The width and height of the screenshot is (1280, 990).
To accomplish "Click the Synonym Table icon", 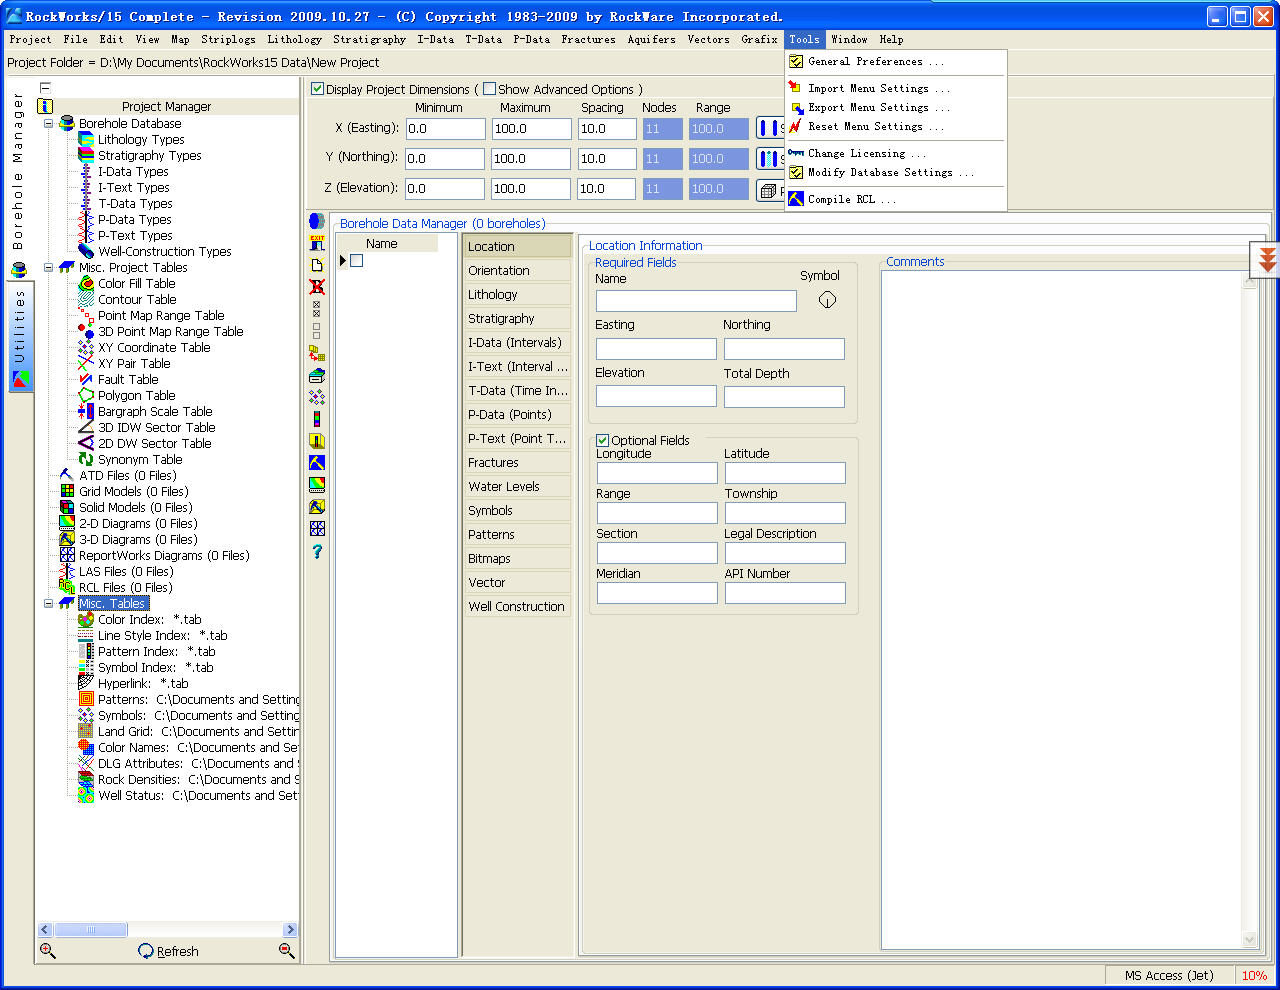I will pyautogui.click(x=86, y=459).
